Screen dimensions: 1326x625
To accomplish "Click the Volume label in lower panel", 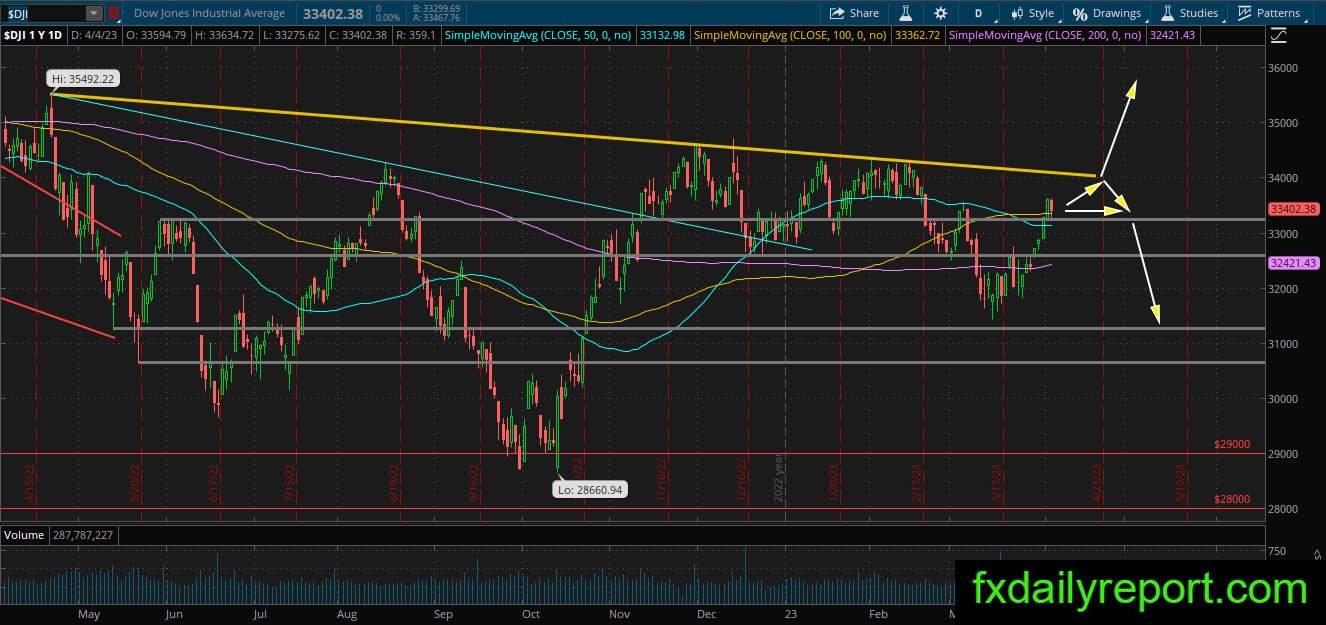I will pos(24,535).
